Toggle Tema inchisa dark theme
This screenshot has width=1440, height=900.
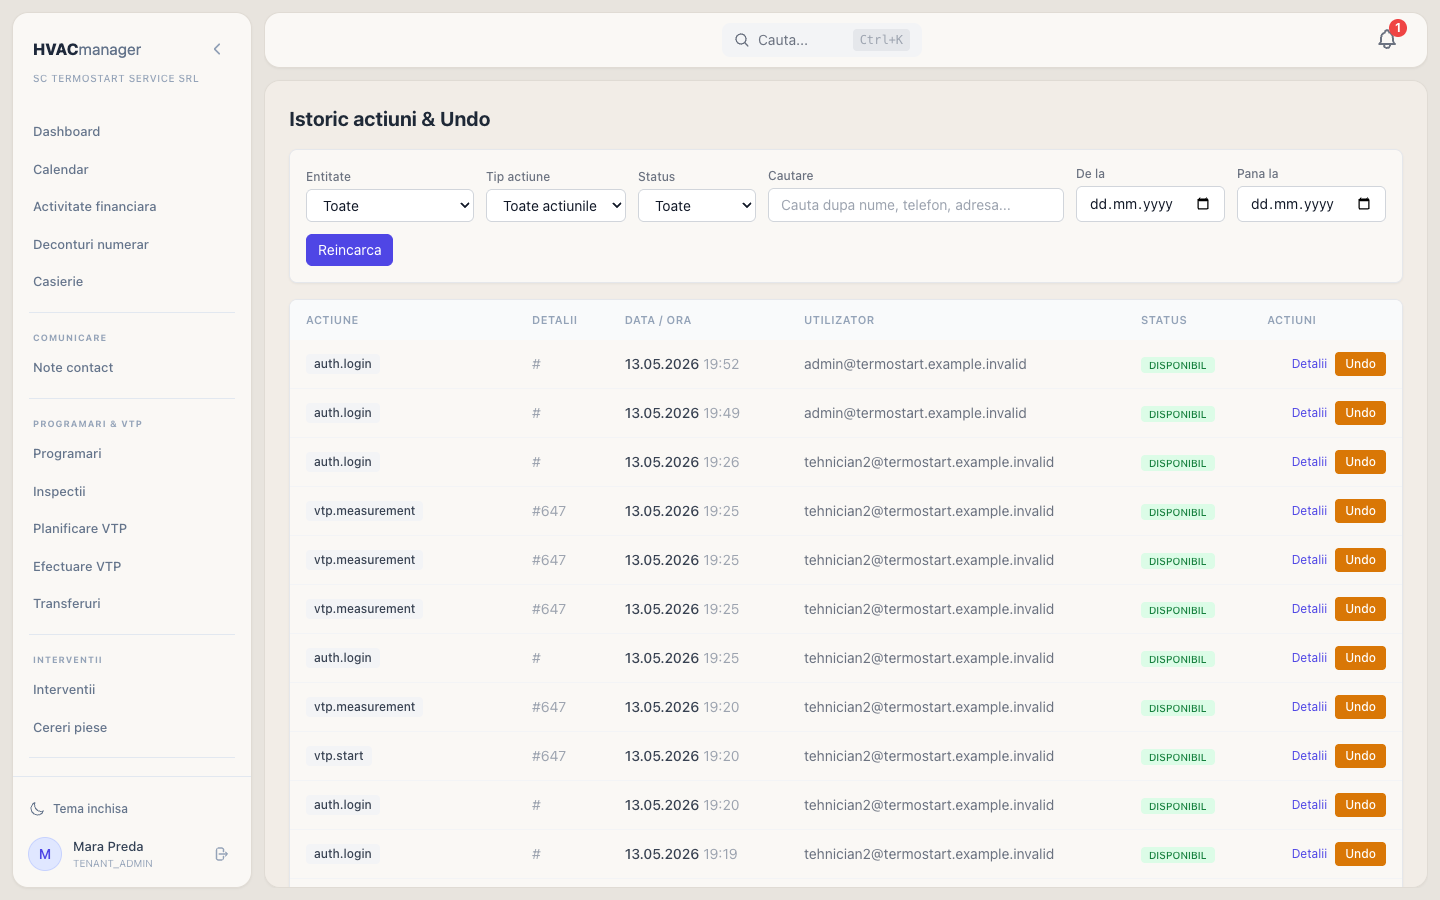(x=90, y=809)
